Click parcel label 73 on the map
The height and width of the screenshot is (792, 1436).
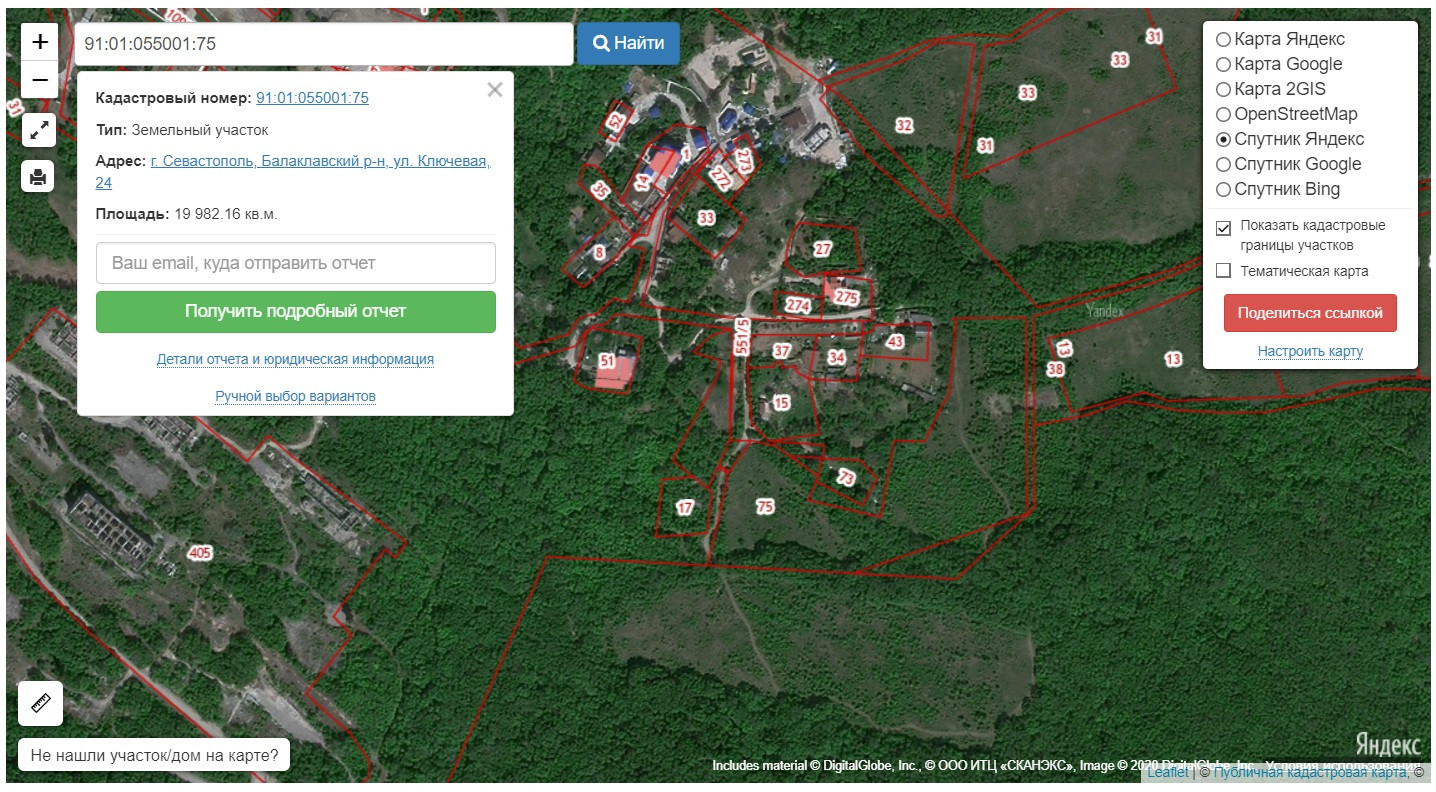coord(846,478)
